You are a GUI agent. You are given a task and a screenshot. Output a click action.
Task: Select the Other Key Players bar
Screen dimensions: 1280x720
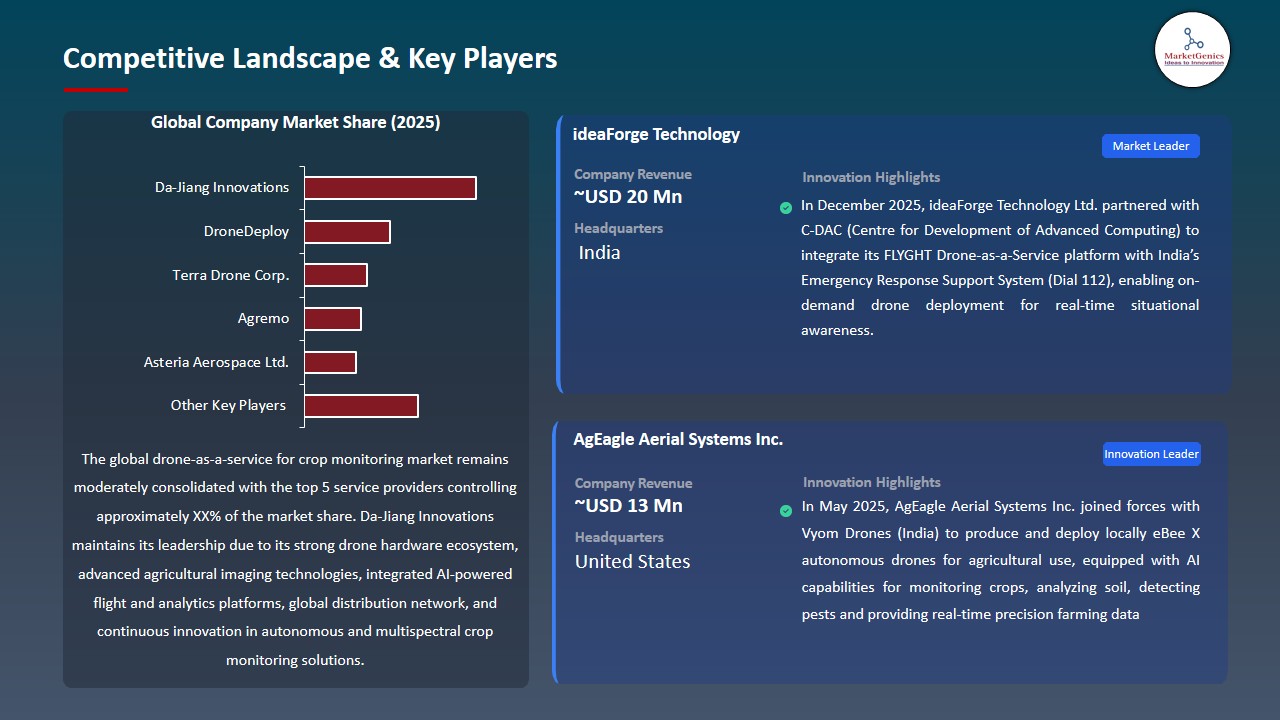coord(361,406)
